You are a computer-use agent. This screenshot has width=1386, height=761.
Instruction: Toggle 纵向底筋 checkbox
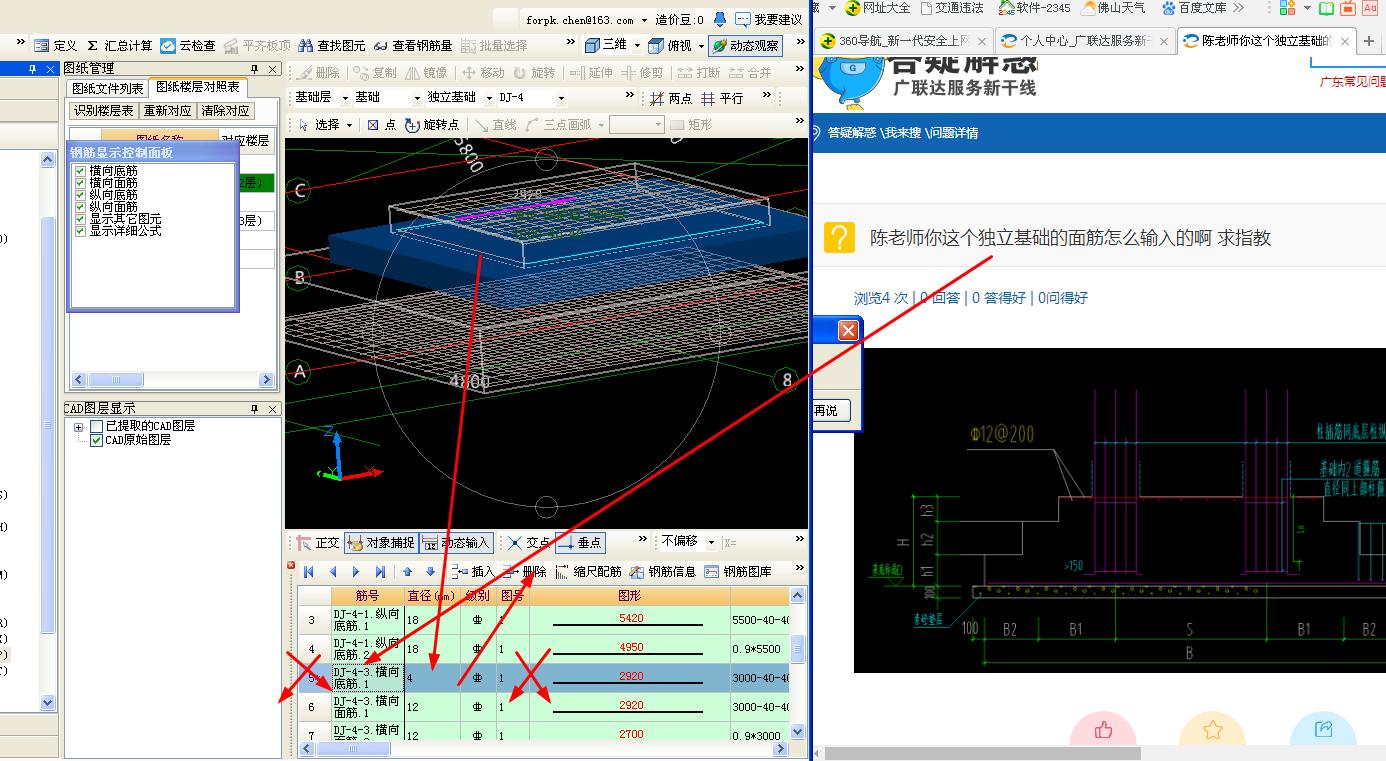pyautogui.click(x=81, y=195)
